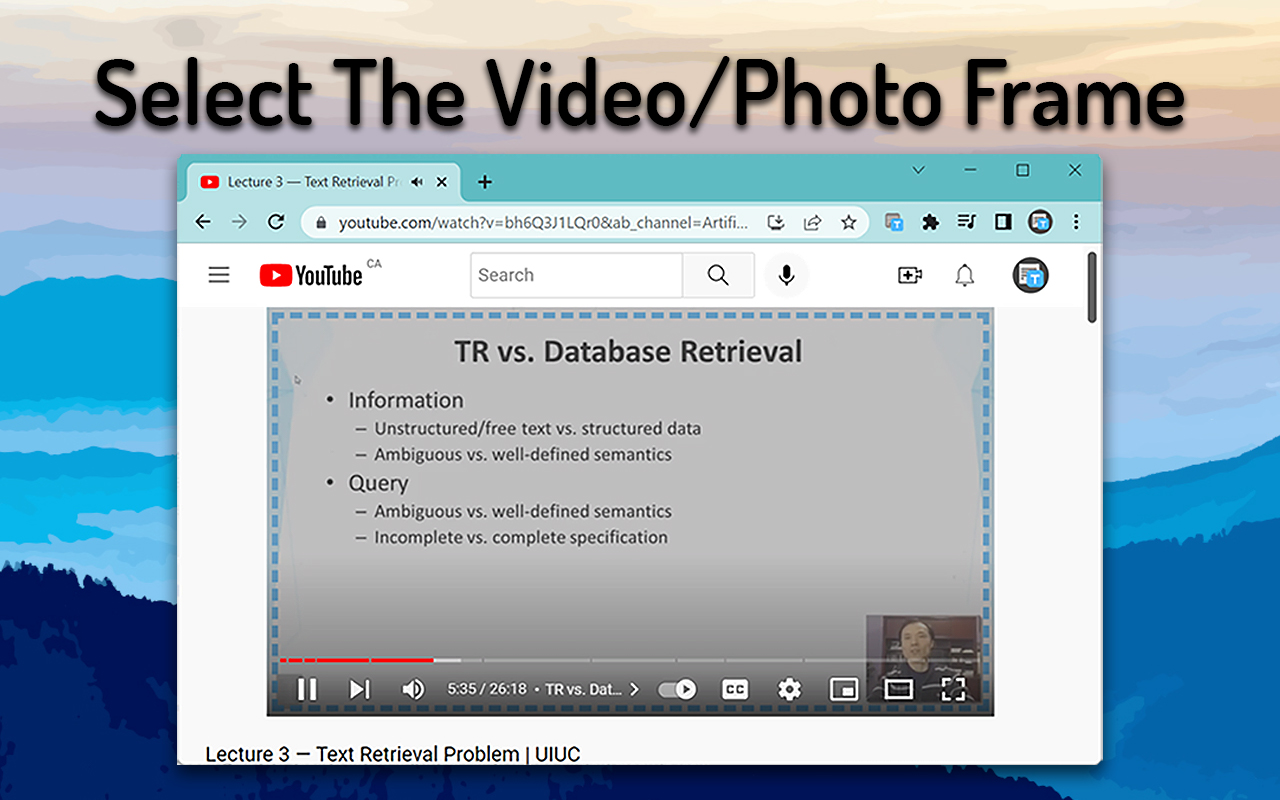Start voice search with microphone icon
The width and height of the screenshot is (1280, 800).
point(787,275)
